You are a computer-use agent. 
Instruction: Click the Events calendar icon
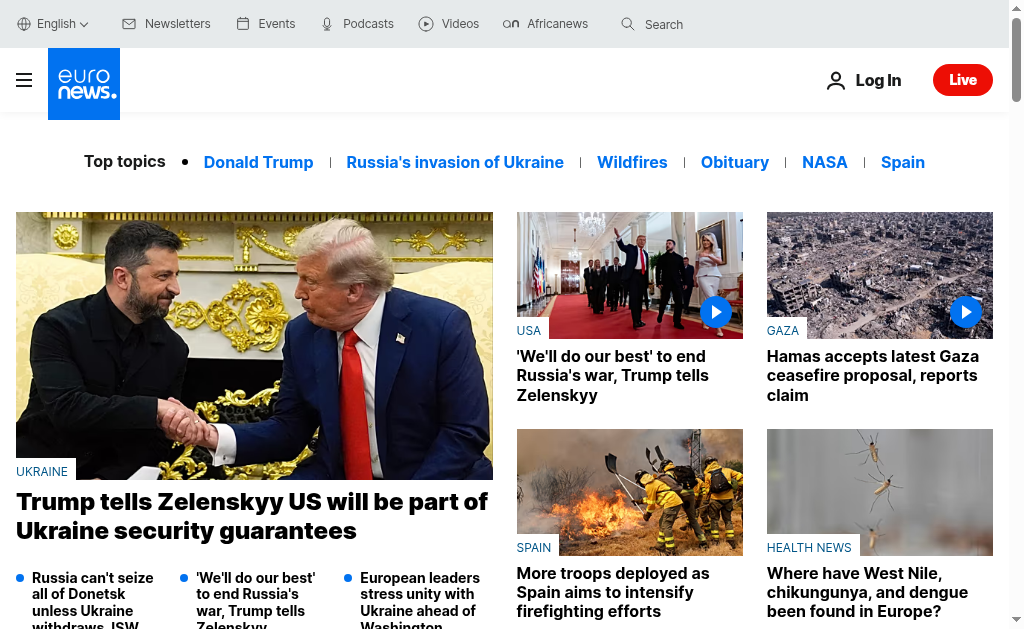click(243, 24)
